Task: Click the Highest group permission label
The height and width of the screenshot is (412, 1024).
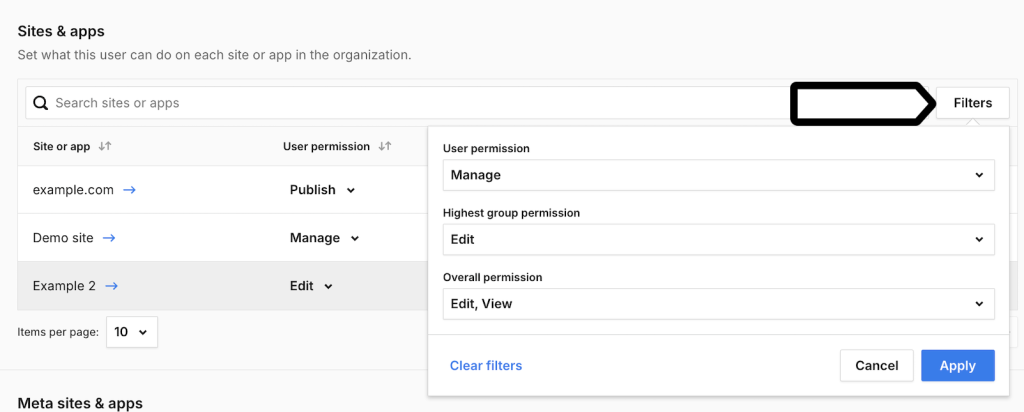Action: 511,213
